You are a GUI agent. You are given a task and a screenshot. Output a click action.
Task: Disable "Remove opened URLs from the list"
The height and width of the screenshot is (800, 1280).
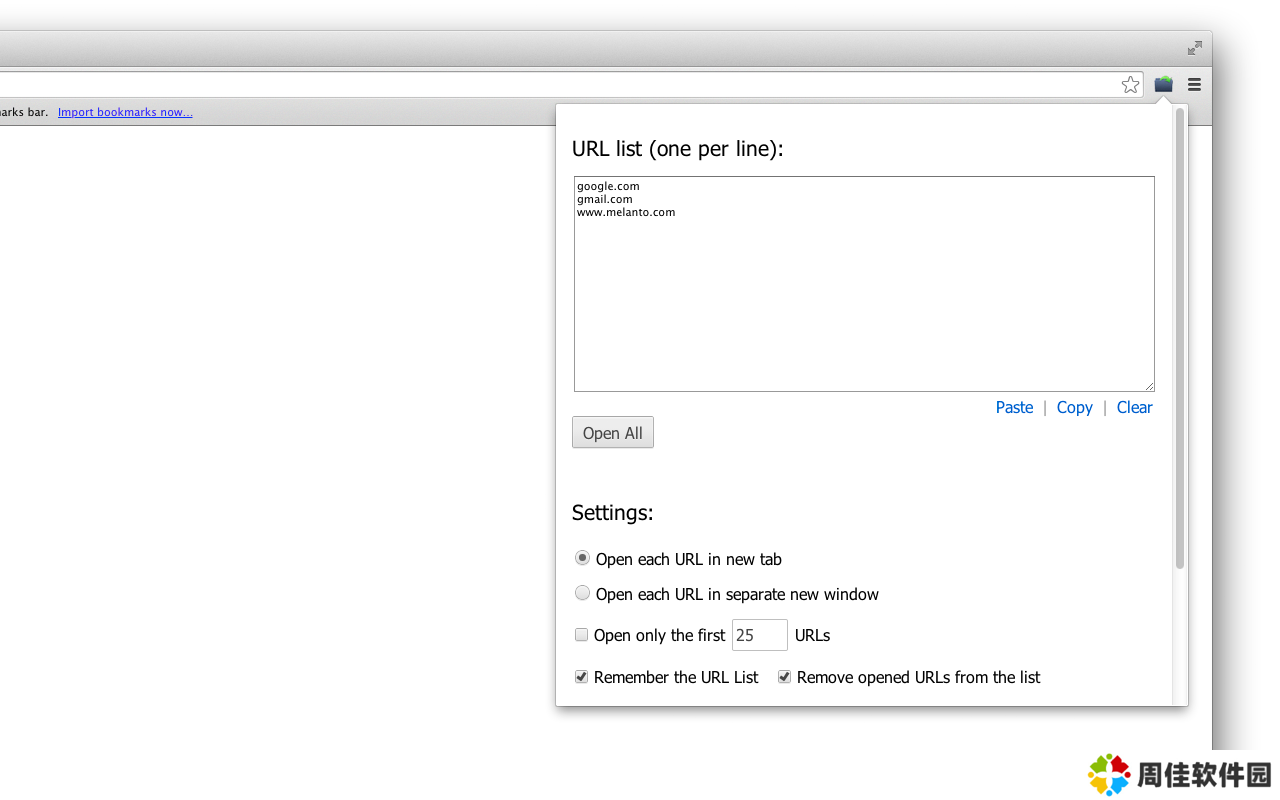tap(784, 677)
